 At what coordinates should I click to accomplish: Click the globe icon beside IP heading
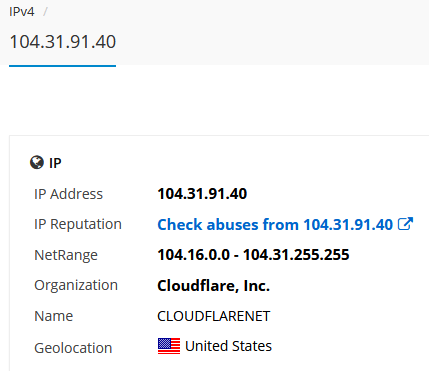[x=37, y=163]
